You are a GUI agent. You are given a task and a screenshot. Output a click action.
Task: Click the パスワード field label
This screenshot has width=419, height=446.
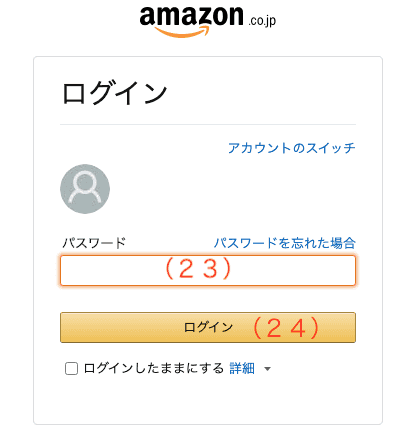94,243
